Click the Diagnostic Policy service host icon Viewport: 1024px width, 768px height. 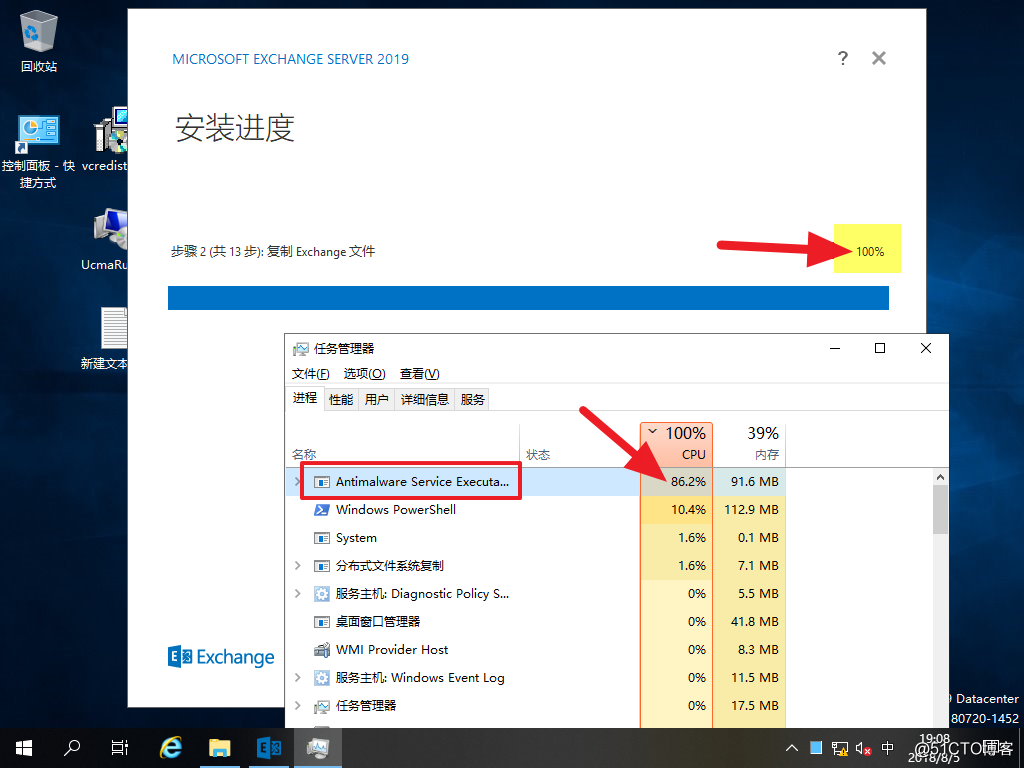(321, 594)
